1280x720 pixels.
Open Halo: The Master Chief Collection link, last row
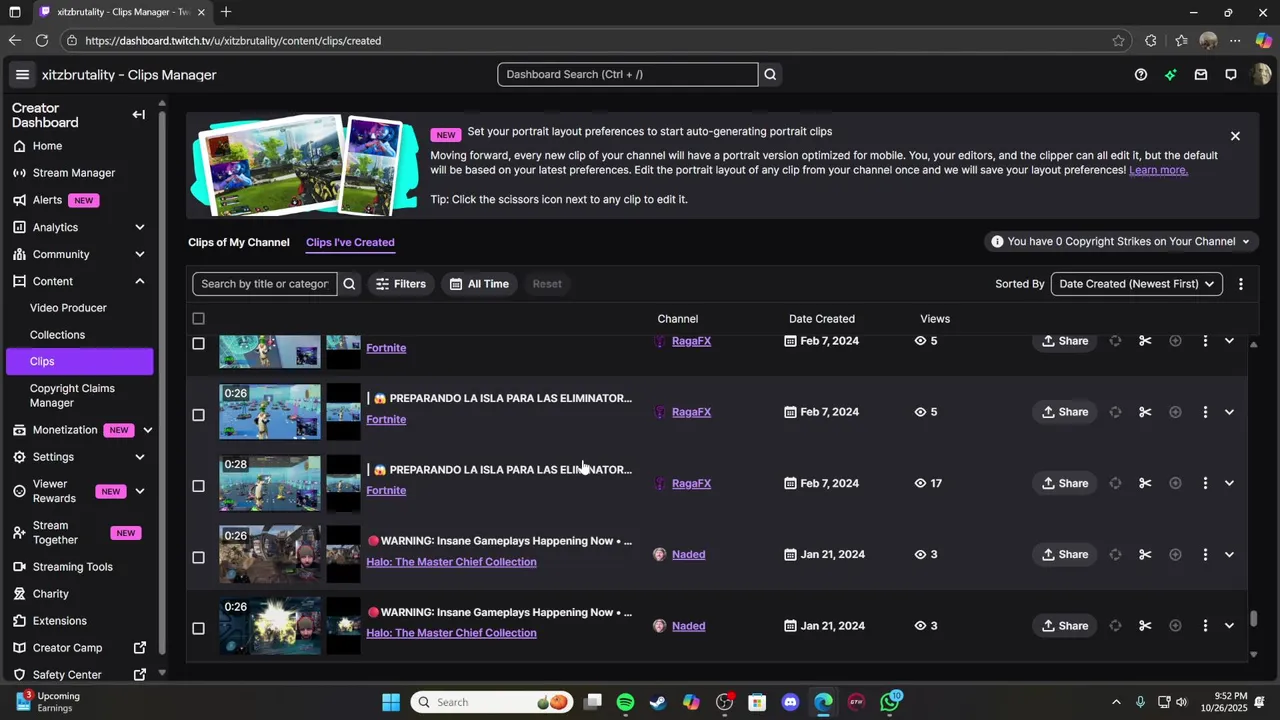point(451,633)
